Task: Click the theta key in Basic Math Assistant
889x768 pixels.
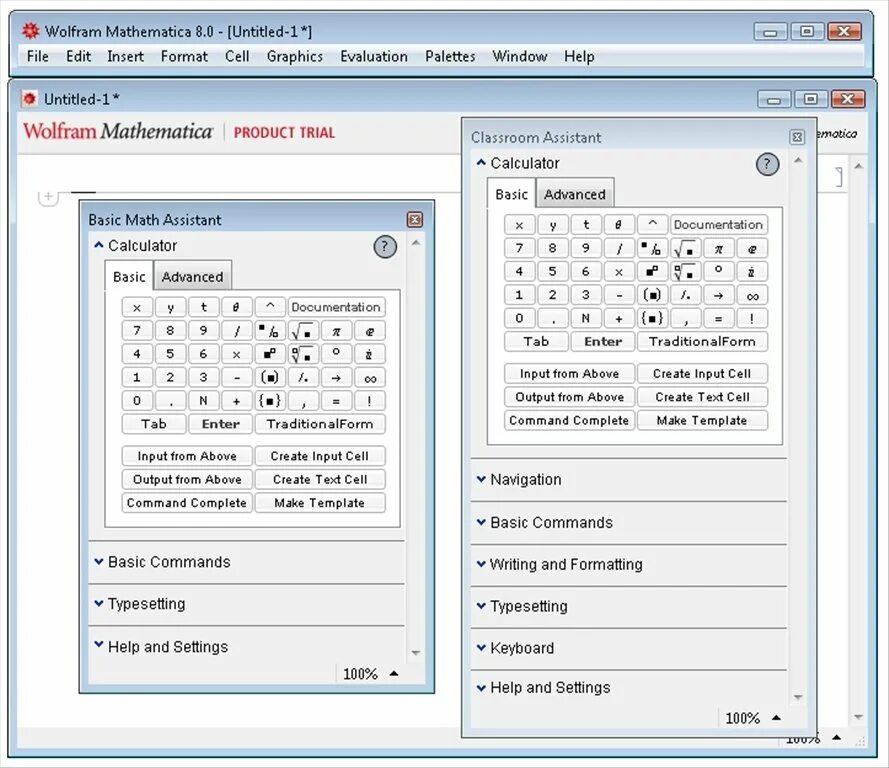Action: tap(236, 307)
